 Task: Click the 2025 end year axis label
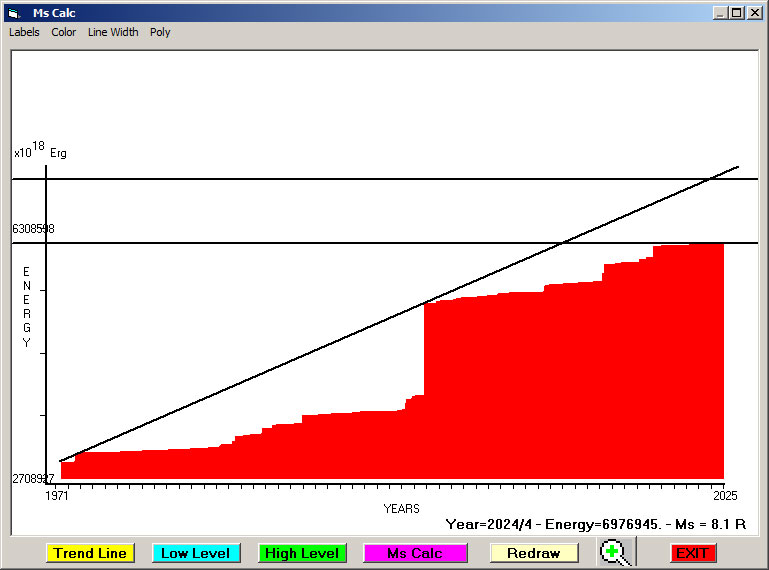723,495
